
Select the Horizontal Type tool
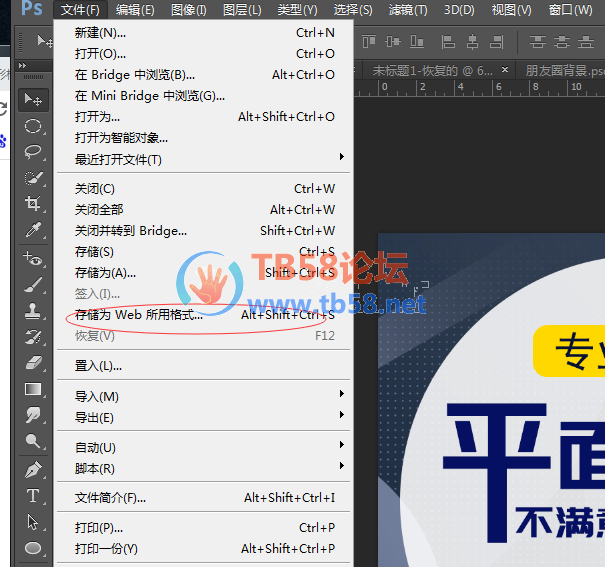(33, 496)
